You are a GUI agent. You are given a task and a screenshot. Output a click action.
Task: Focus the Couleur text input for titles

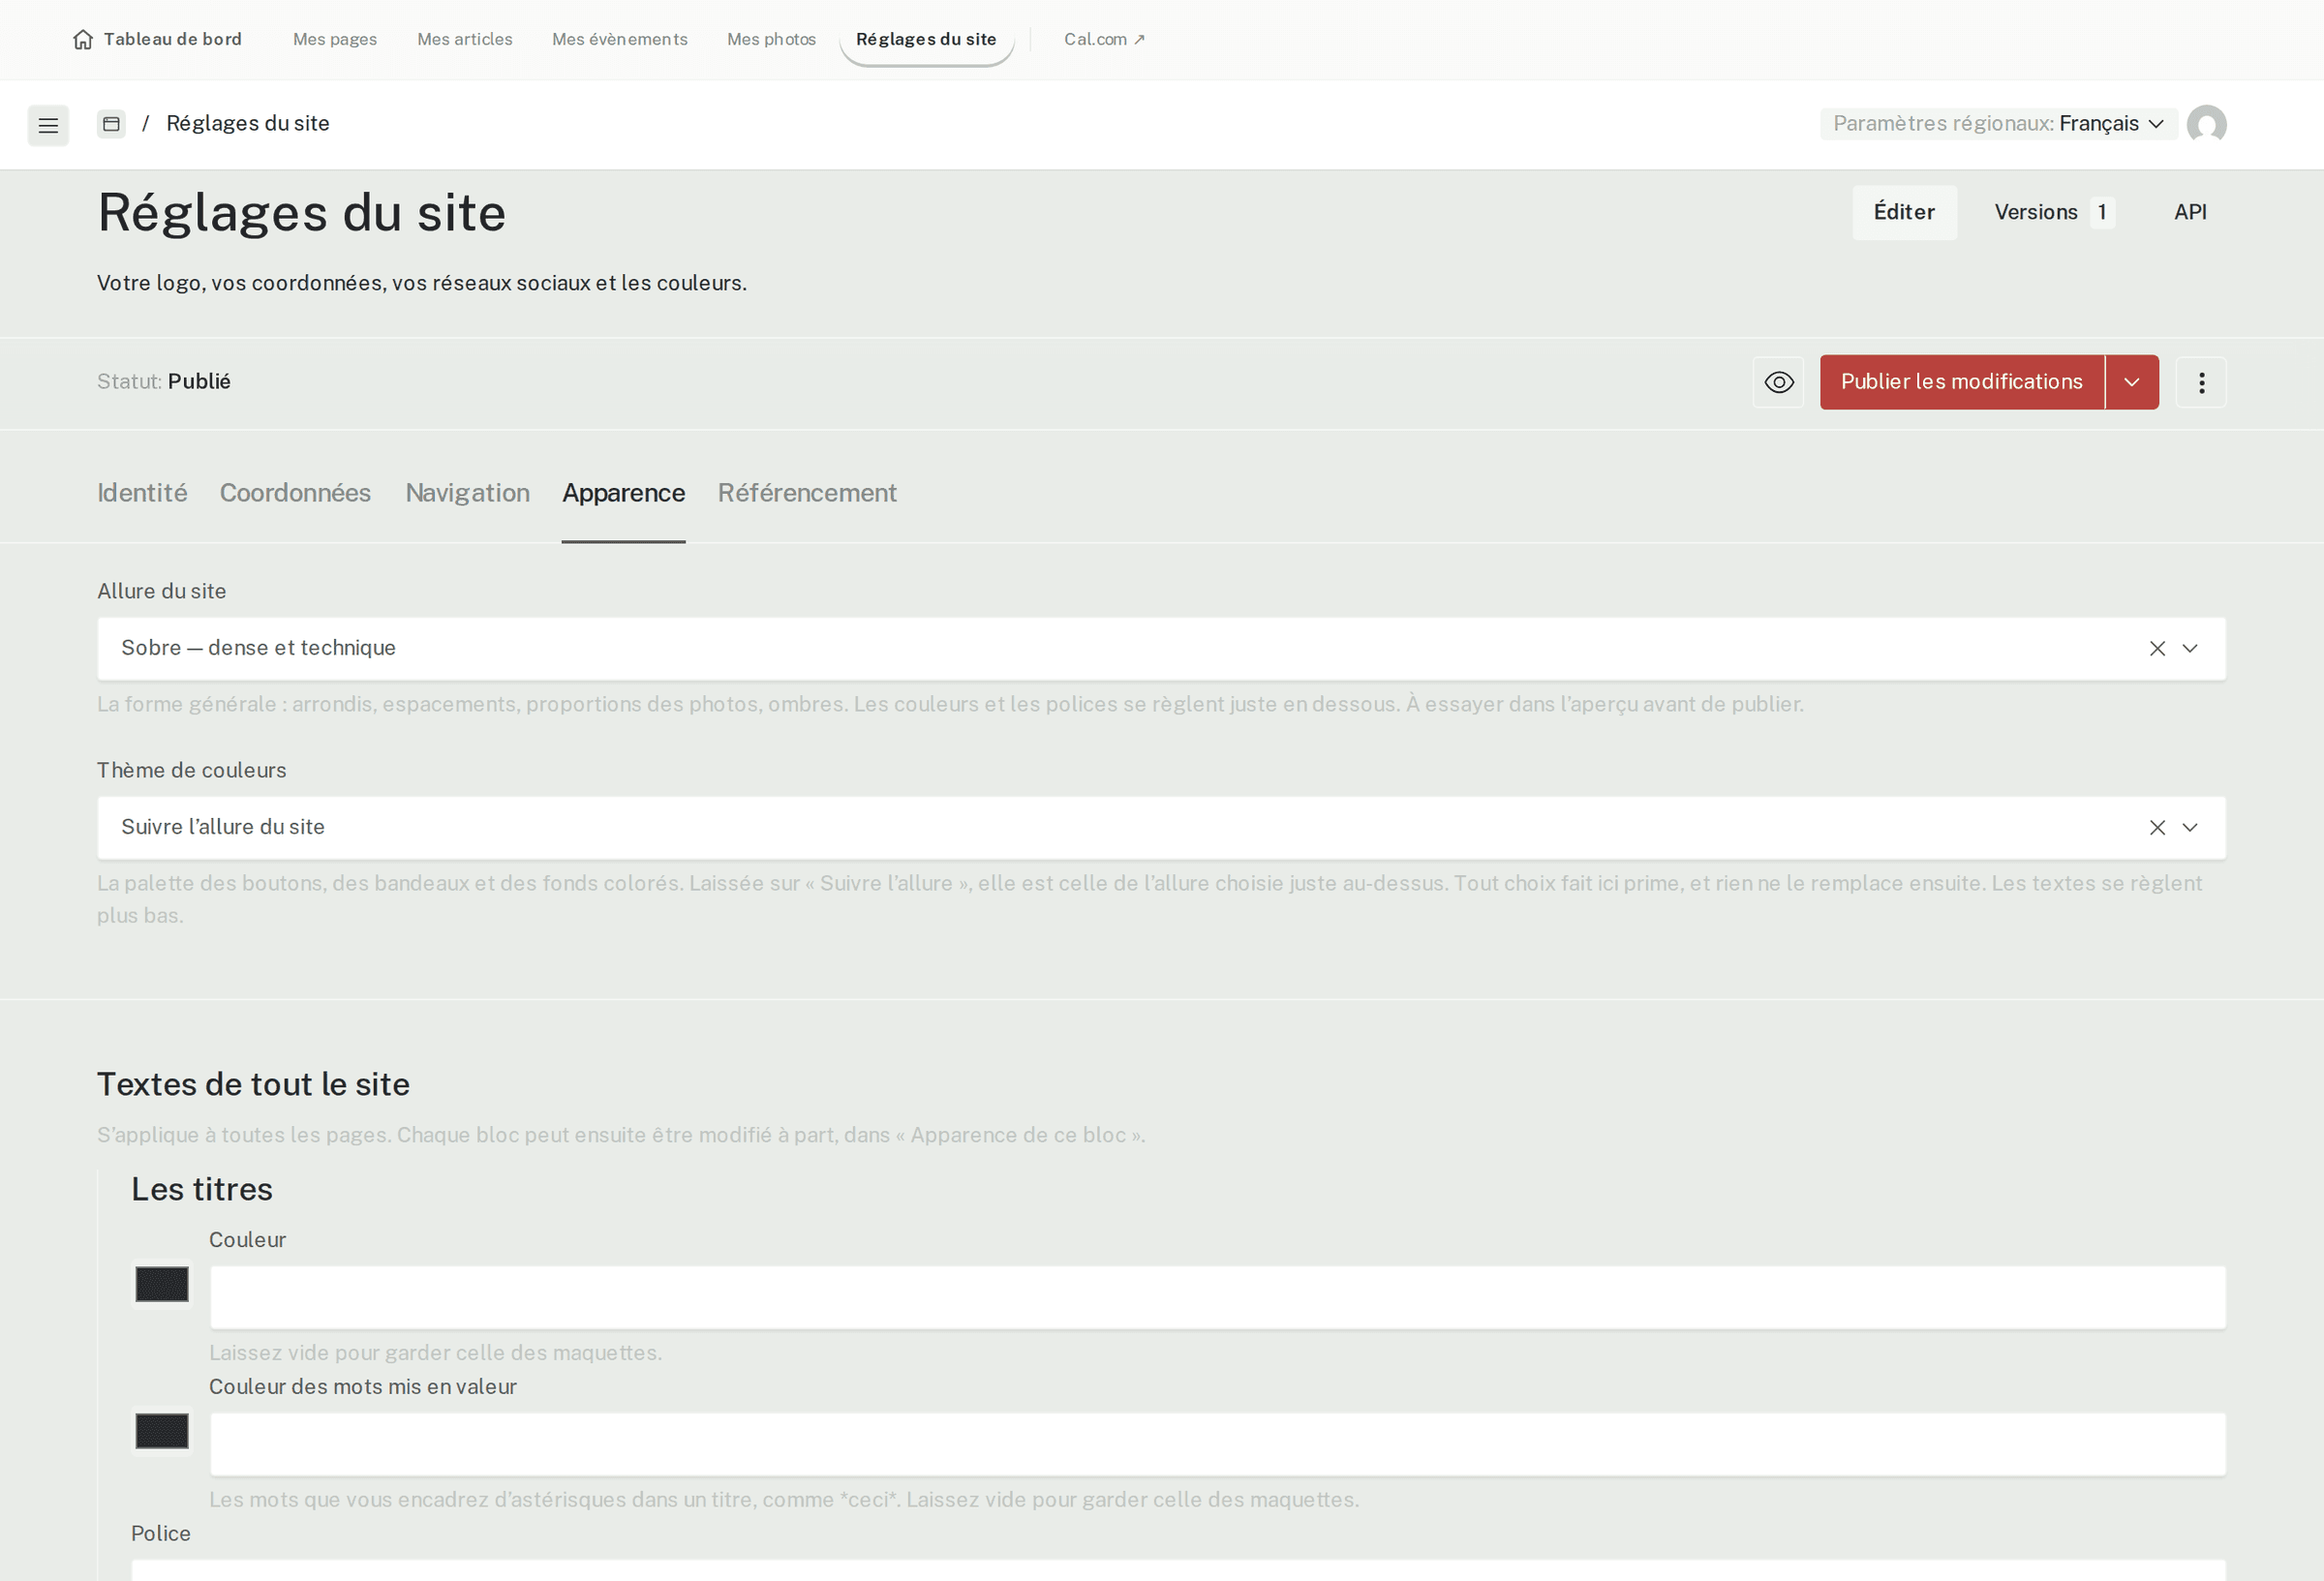(x=1218, y=1298)
